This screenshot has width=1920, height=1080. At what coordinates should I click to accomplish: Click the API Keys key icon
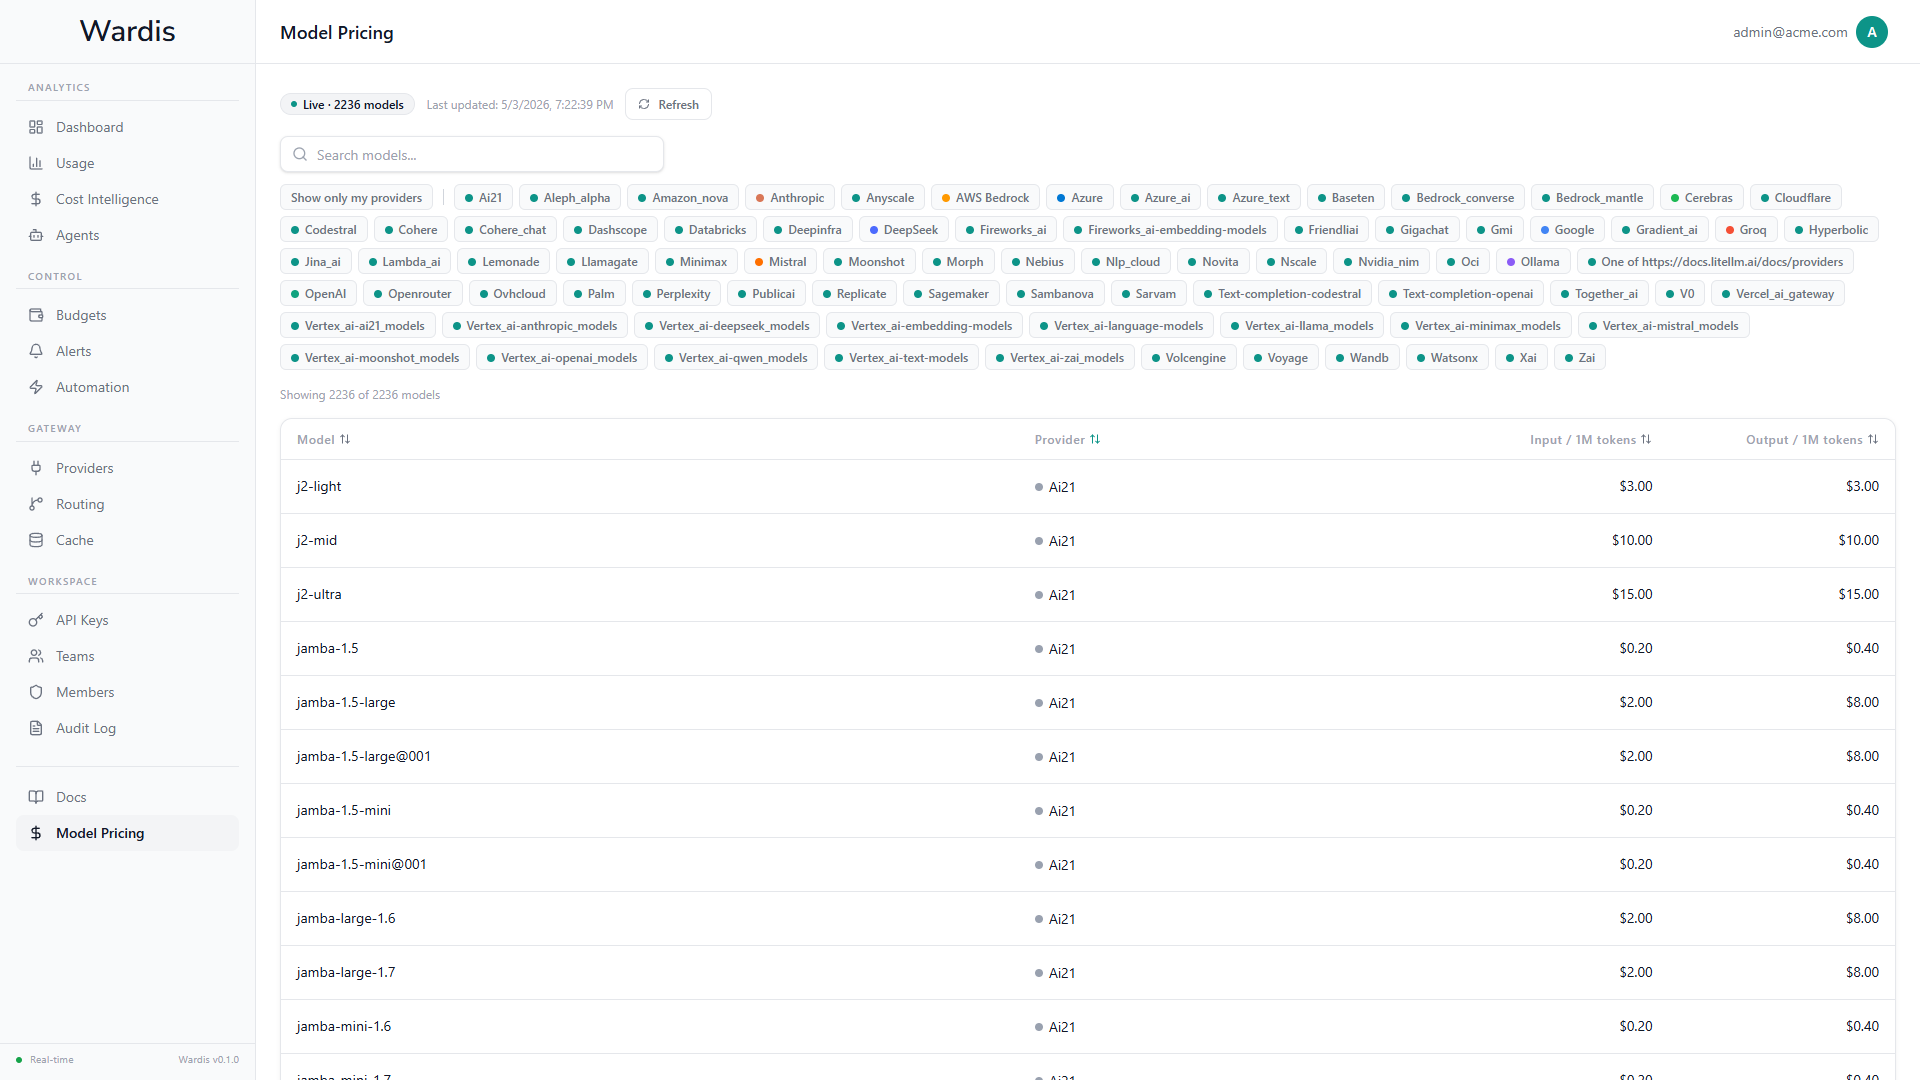tap(36, 620)
